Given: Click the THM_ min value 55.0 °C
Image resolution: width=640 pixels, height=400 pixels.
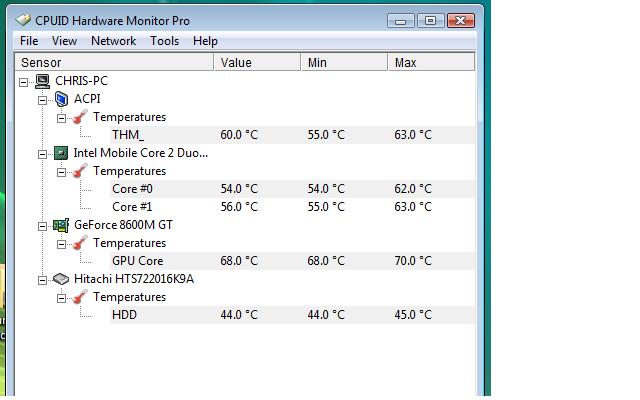Looking at the screenshot, I should click(x=326, y=135).
